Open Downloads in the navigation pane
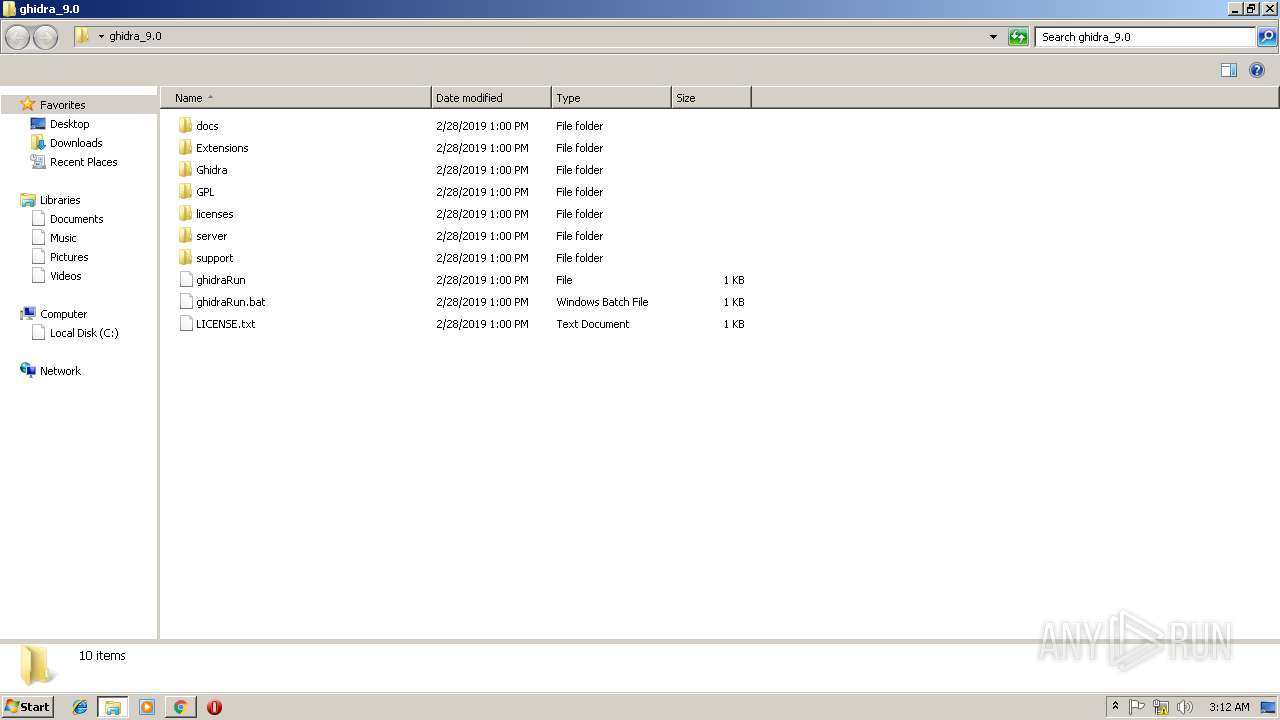 click(x=76, y=143)
